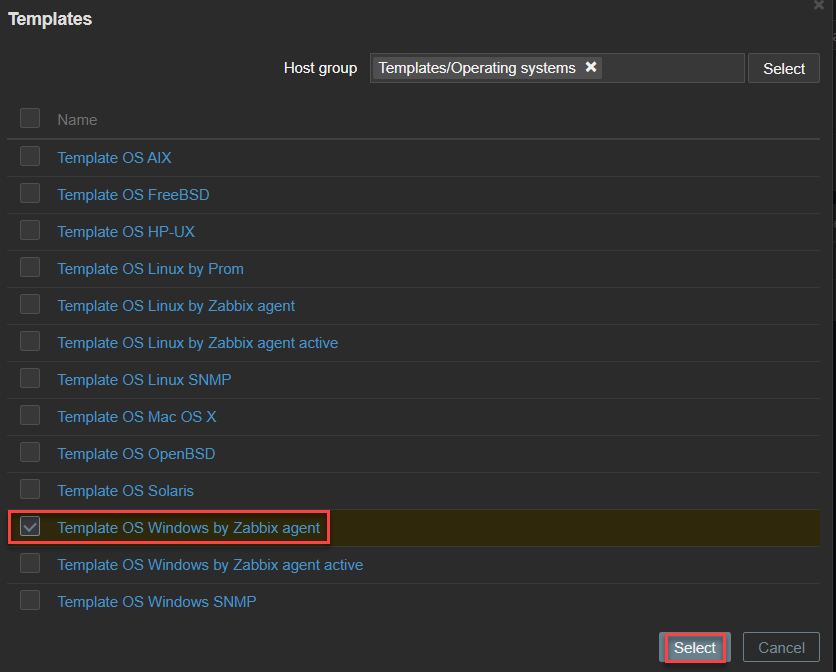Check the Template OS Linux by Zabbix agent checkbox
Image resolution: width=836 pixels, height=672 pixels.
point(29,303)
